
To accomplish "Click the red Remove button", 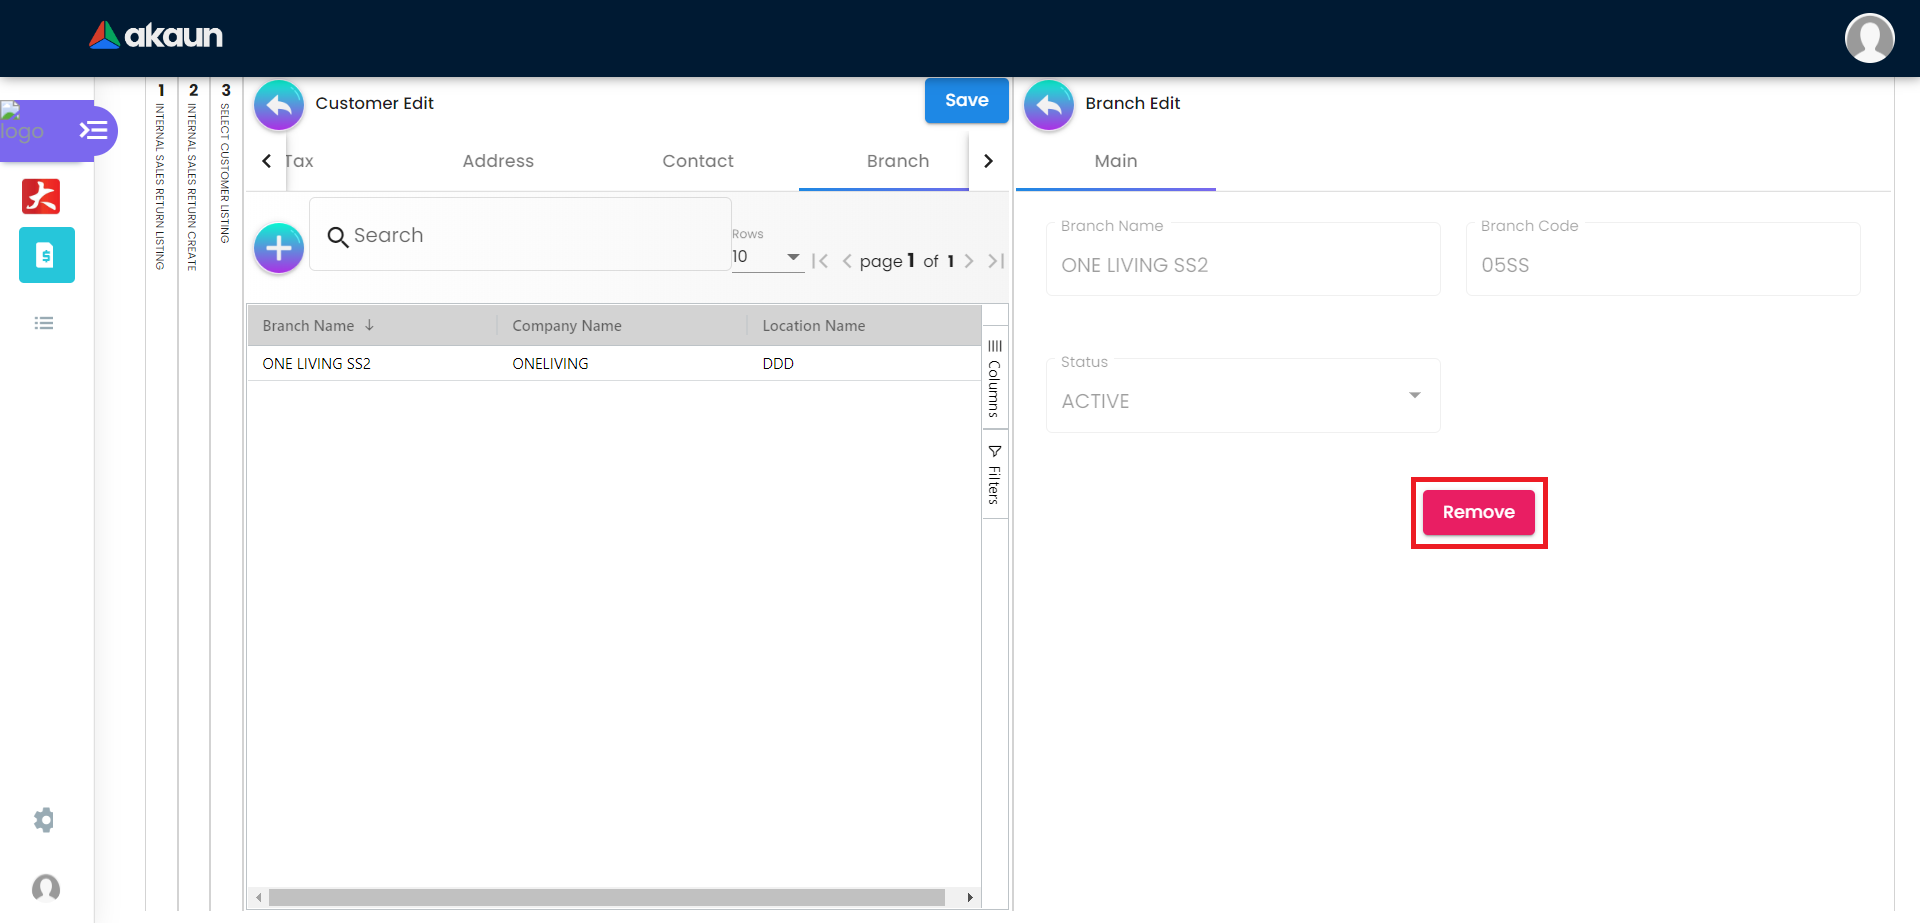I will [x=1478, y=512].
